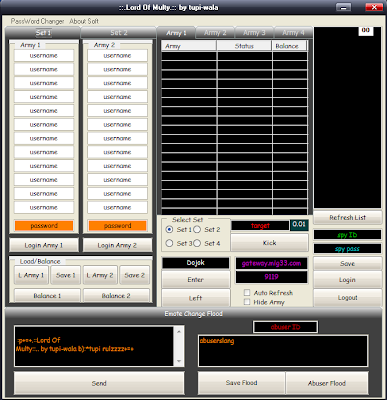This screenshot has height=400, width=387.
Task: Enable the Auto Refresh checkbox
Action: [x=247, y=293]
